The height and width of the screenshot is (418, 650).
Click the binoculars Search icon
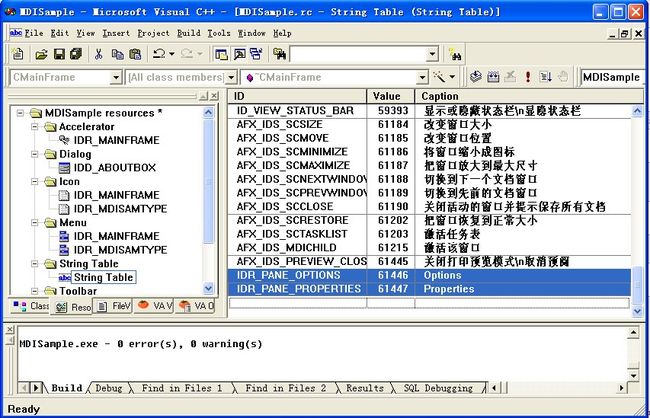click(x=455, y=54)
